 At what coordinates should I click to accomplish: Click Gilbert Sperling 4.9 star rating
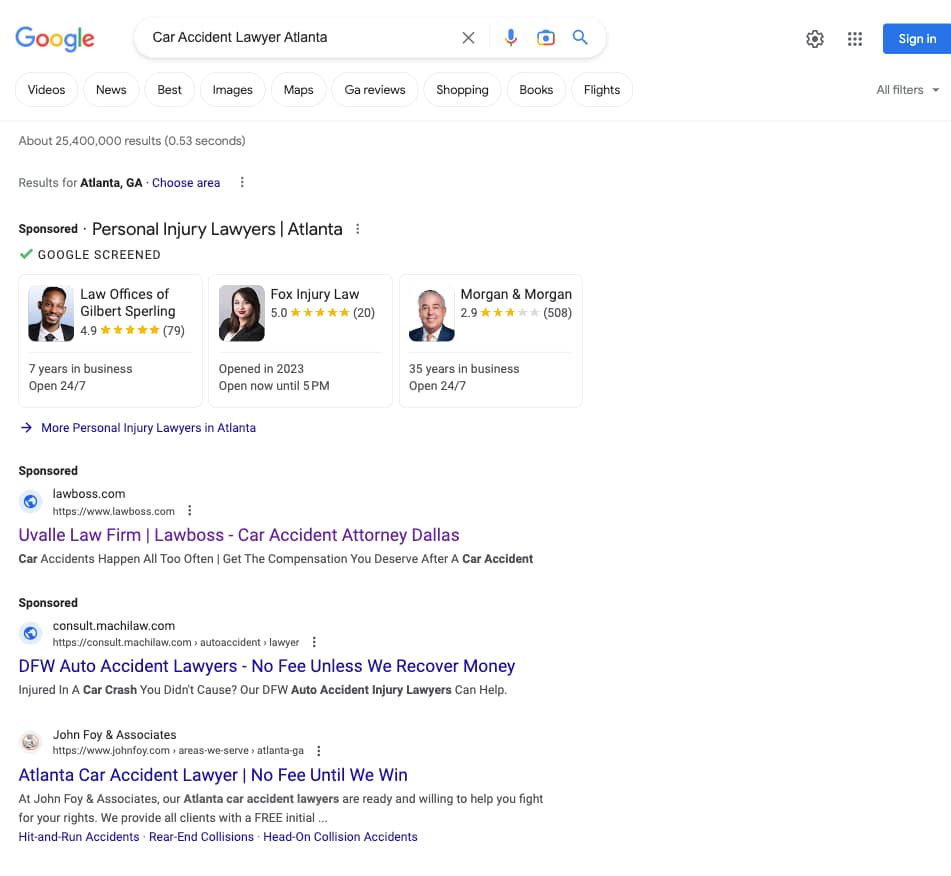coord(132,331)
